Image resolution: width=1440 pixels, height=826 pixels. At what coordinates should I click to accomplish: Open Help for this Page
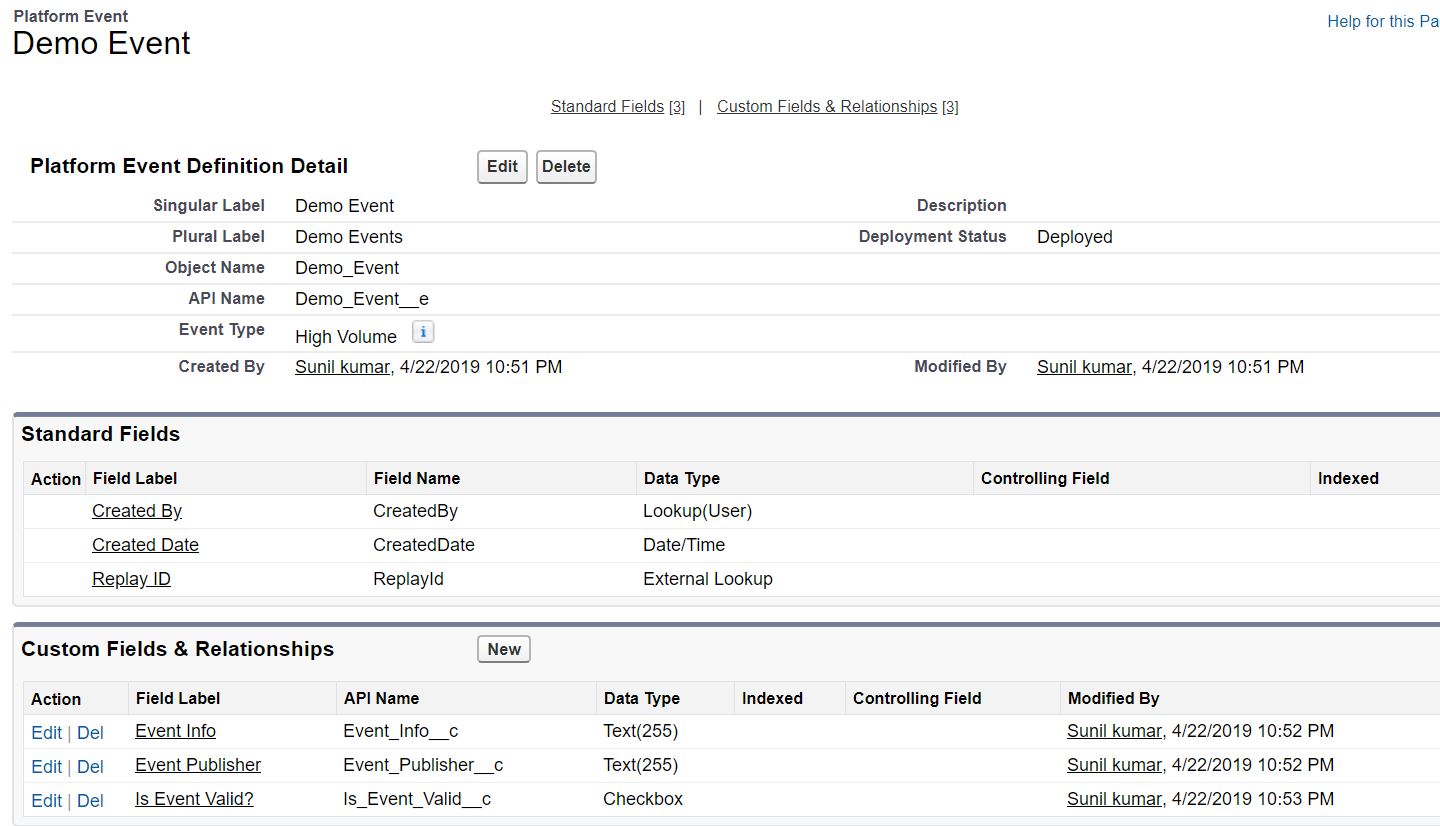[x=1383, y=21]
